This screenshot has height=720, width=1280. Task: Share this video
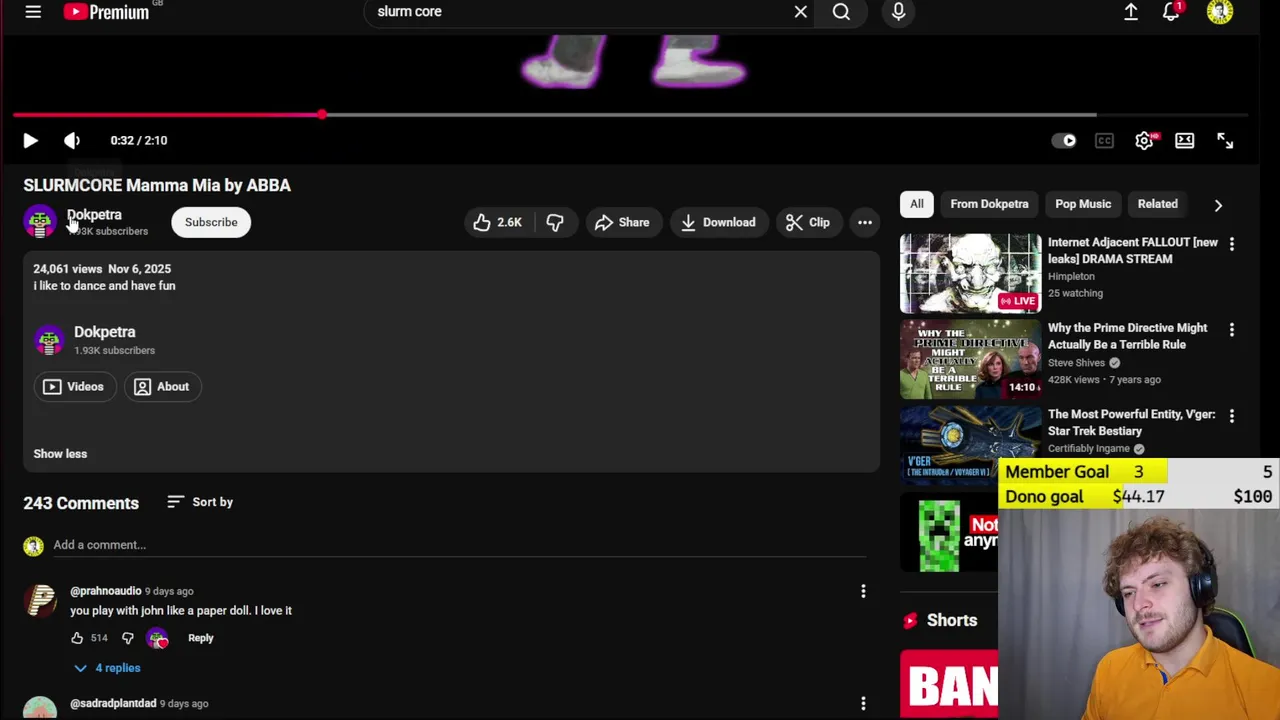[622, 222]
